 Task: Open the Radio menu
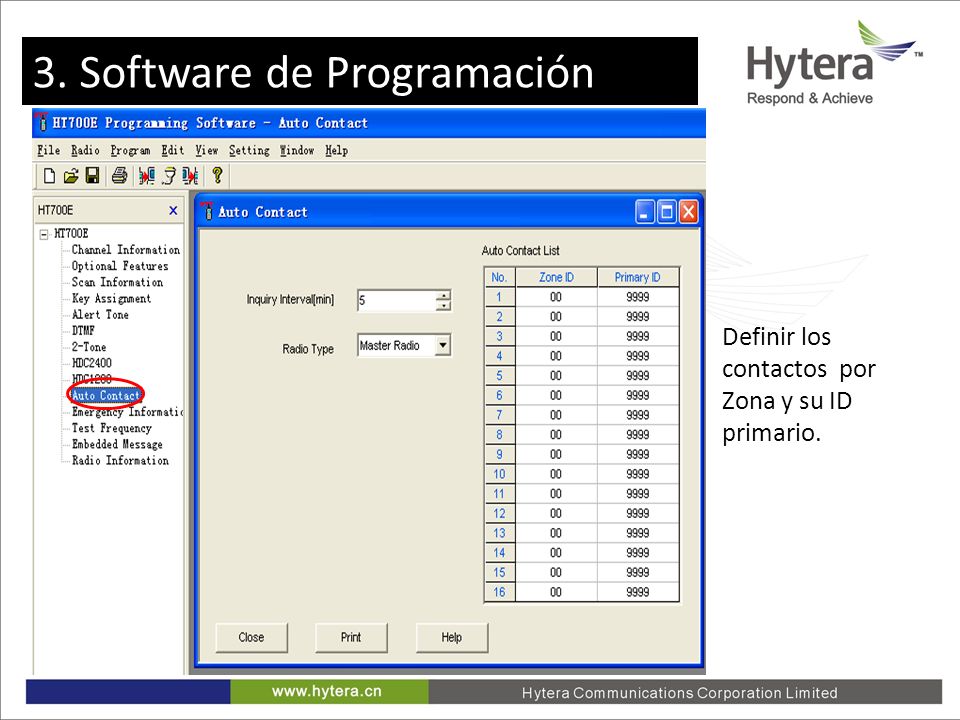(x=85, y=150)
